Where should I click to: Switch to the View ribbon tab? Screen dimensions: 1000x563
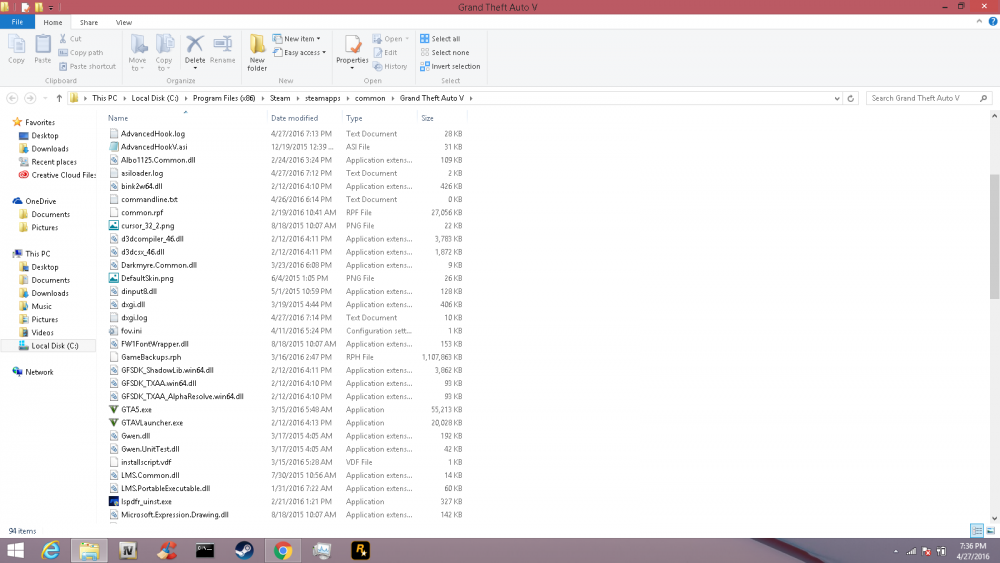point(124,22)
